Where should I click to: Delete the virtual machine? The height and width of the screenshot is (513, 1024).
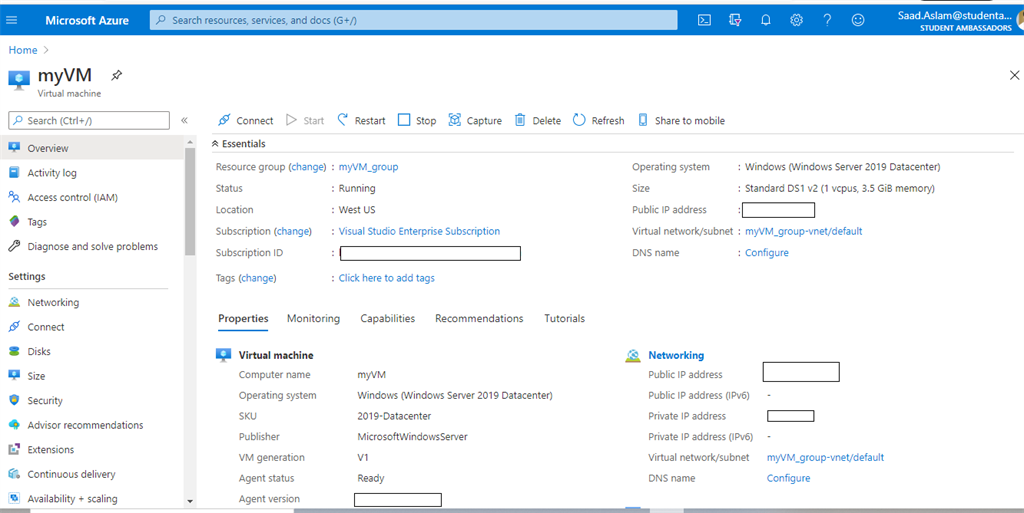click(x=537, y=120)
